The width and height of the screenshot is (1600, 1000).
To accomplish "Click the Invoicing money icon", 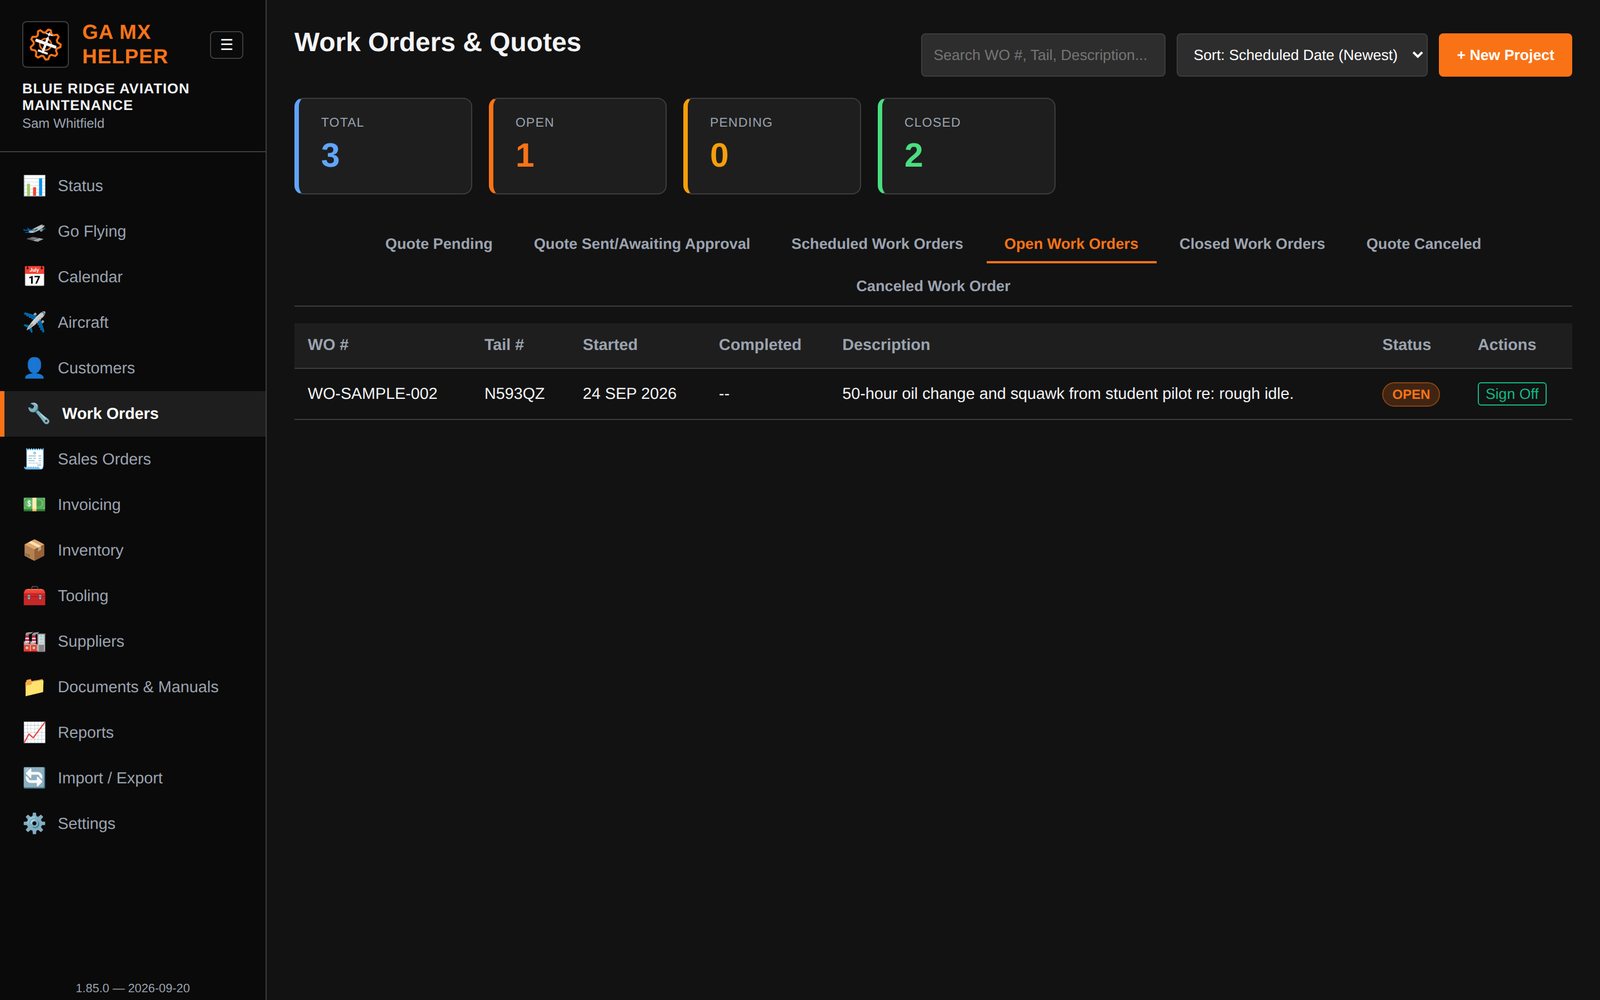I will (x=34, y=504).
